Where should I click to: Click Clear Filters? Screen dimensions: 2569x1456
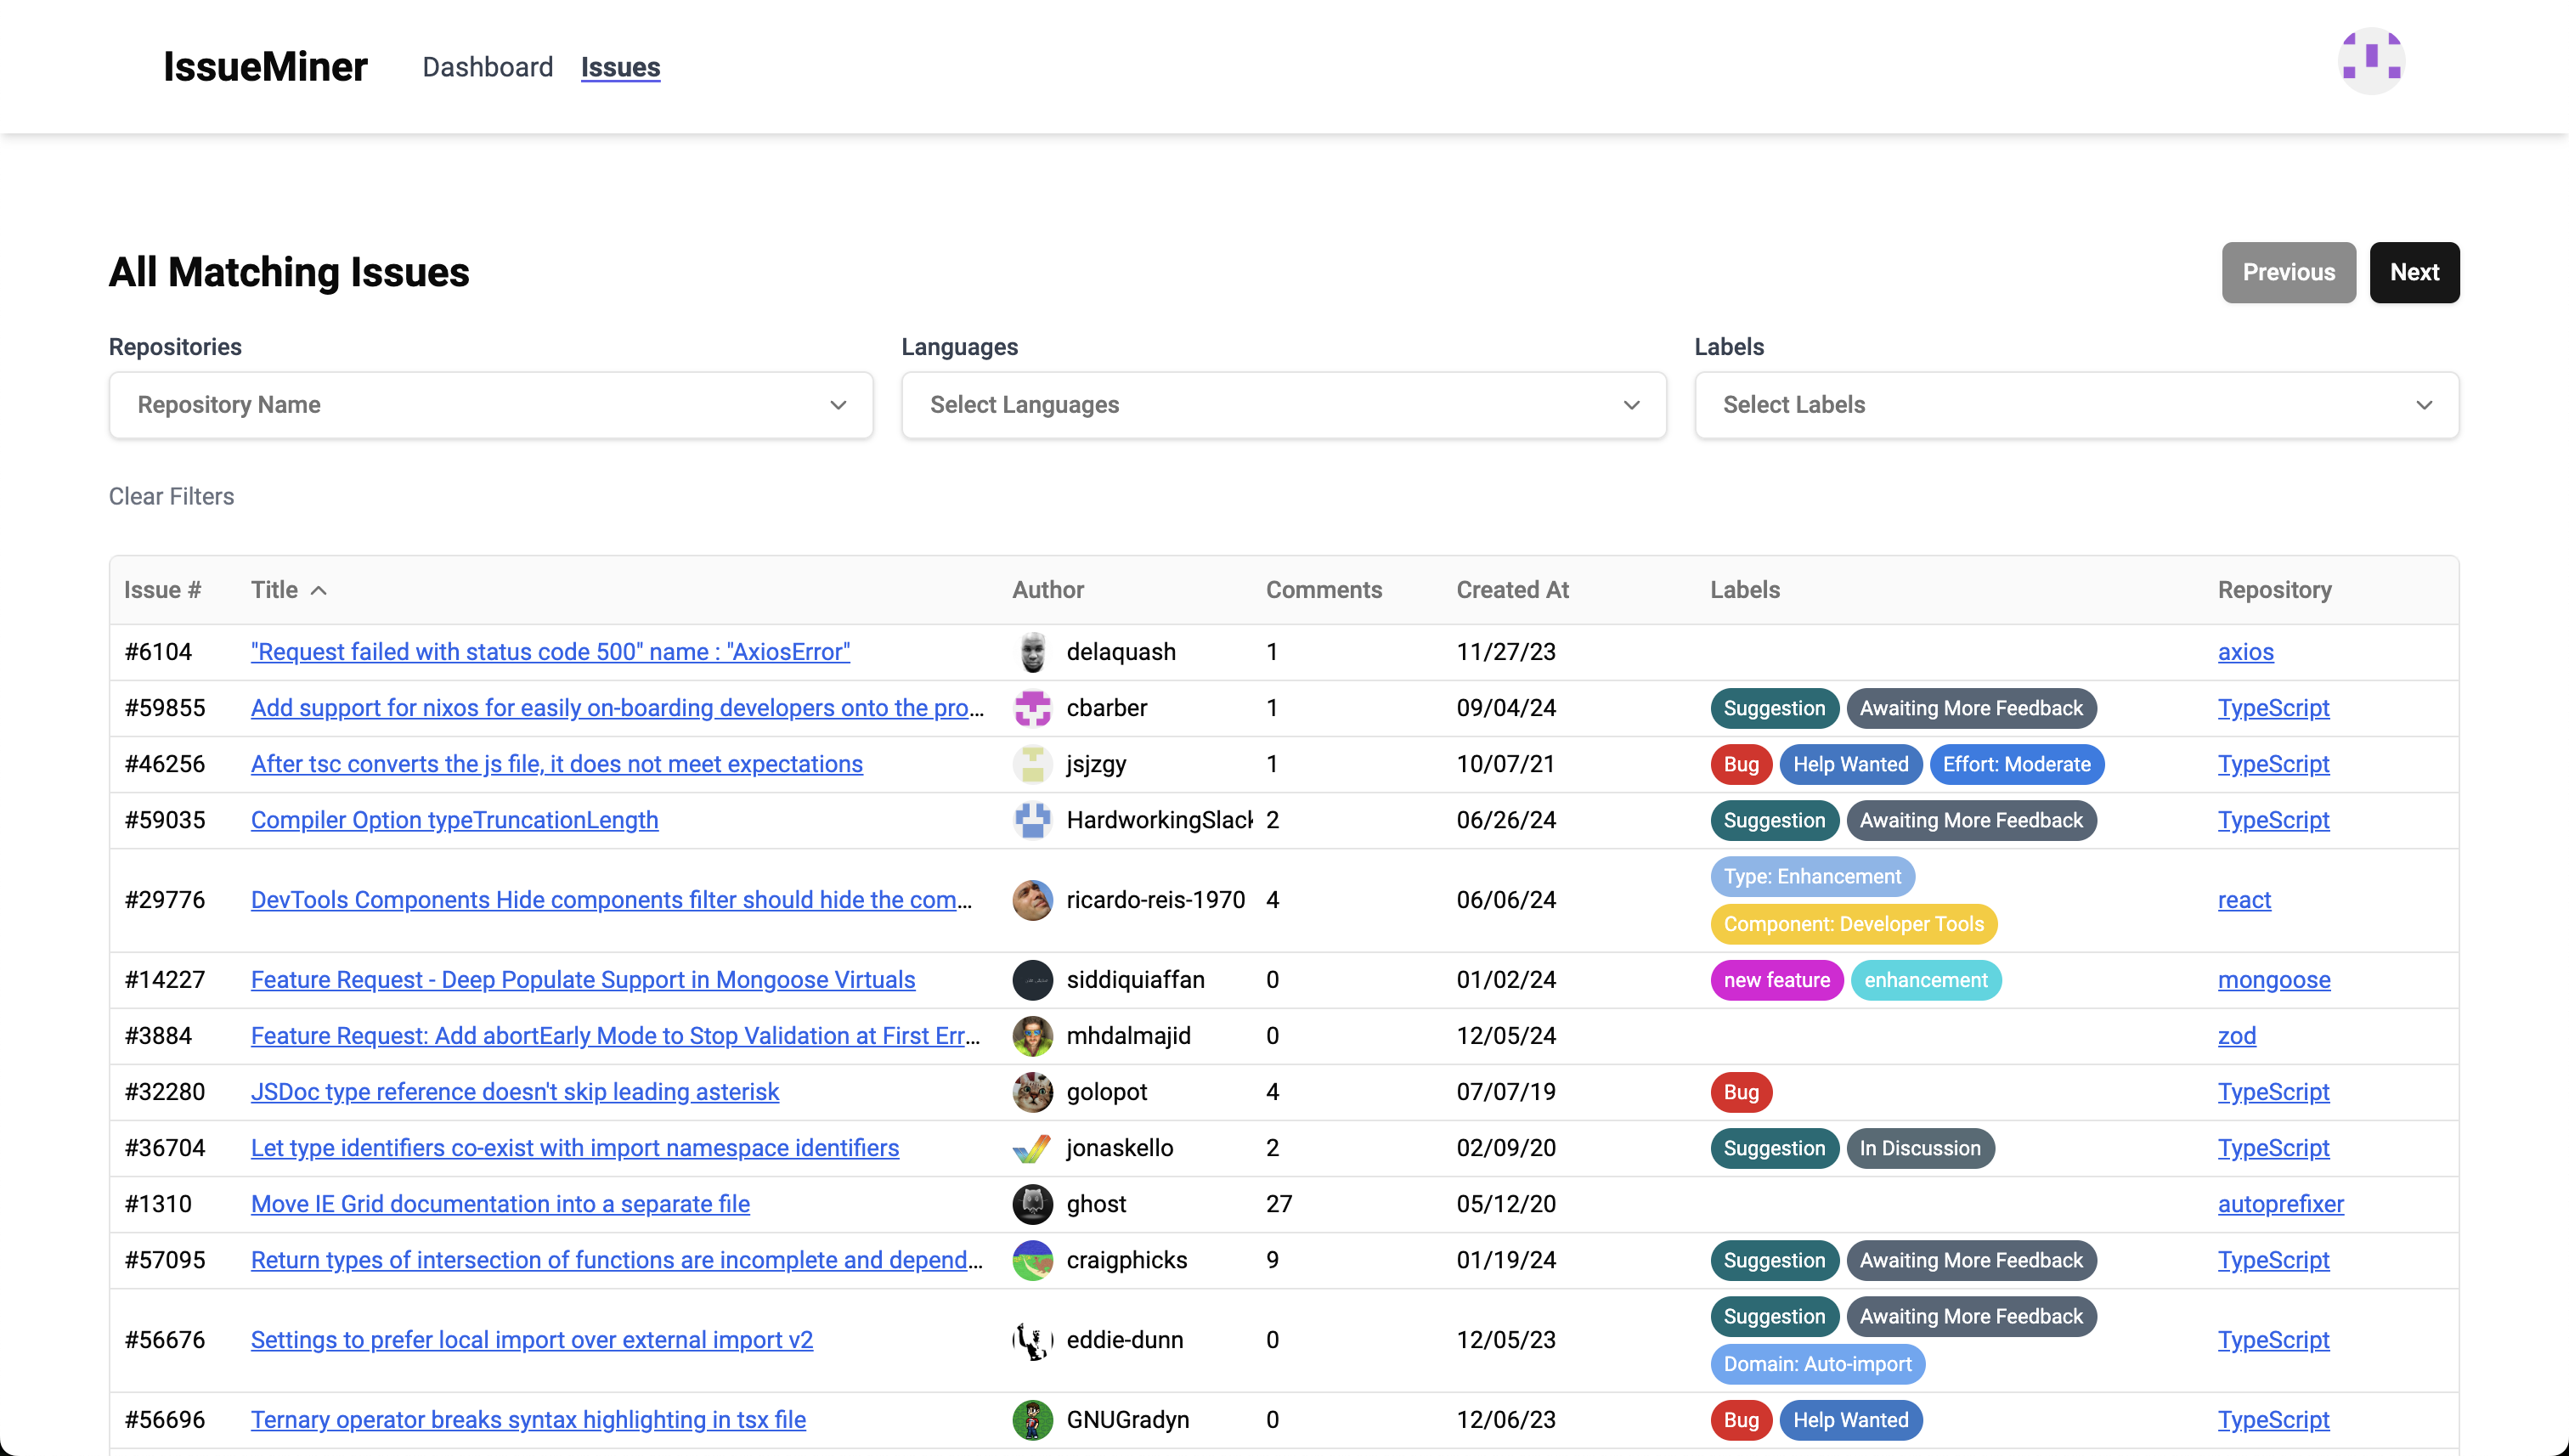171,496
